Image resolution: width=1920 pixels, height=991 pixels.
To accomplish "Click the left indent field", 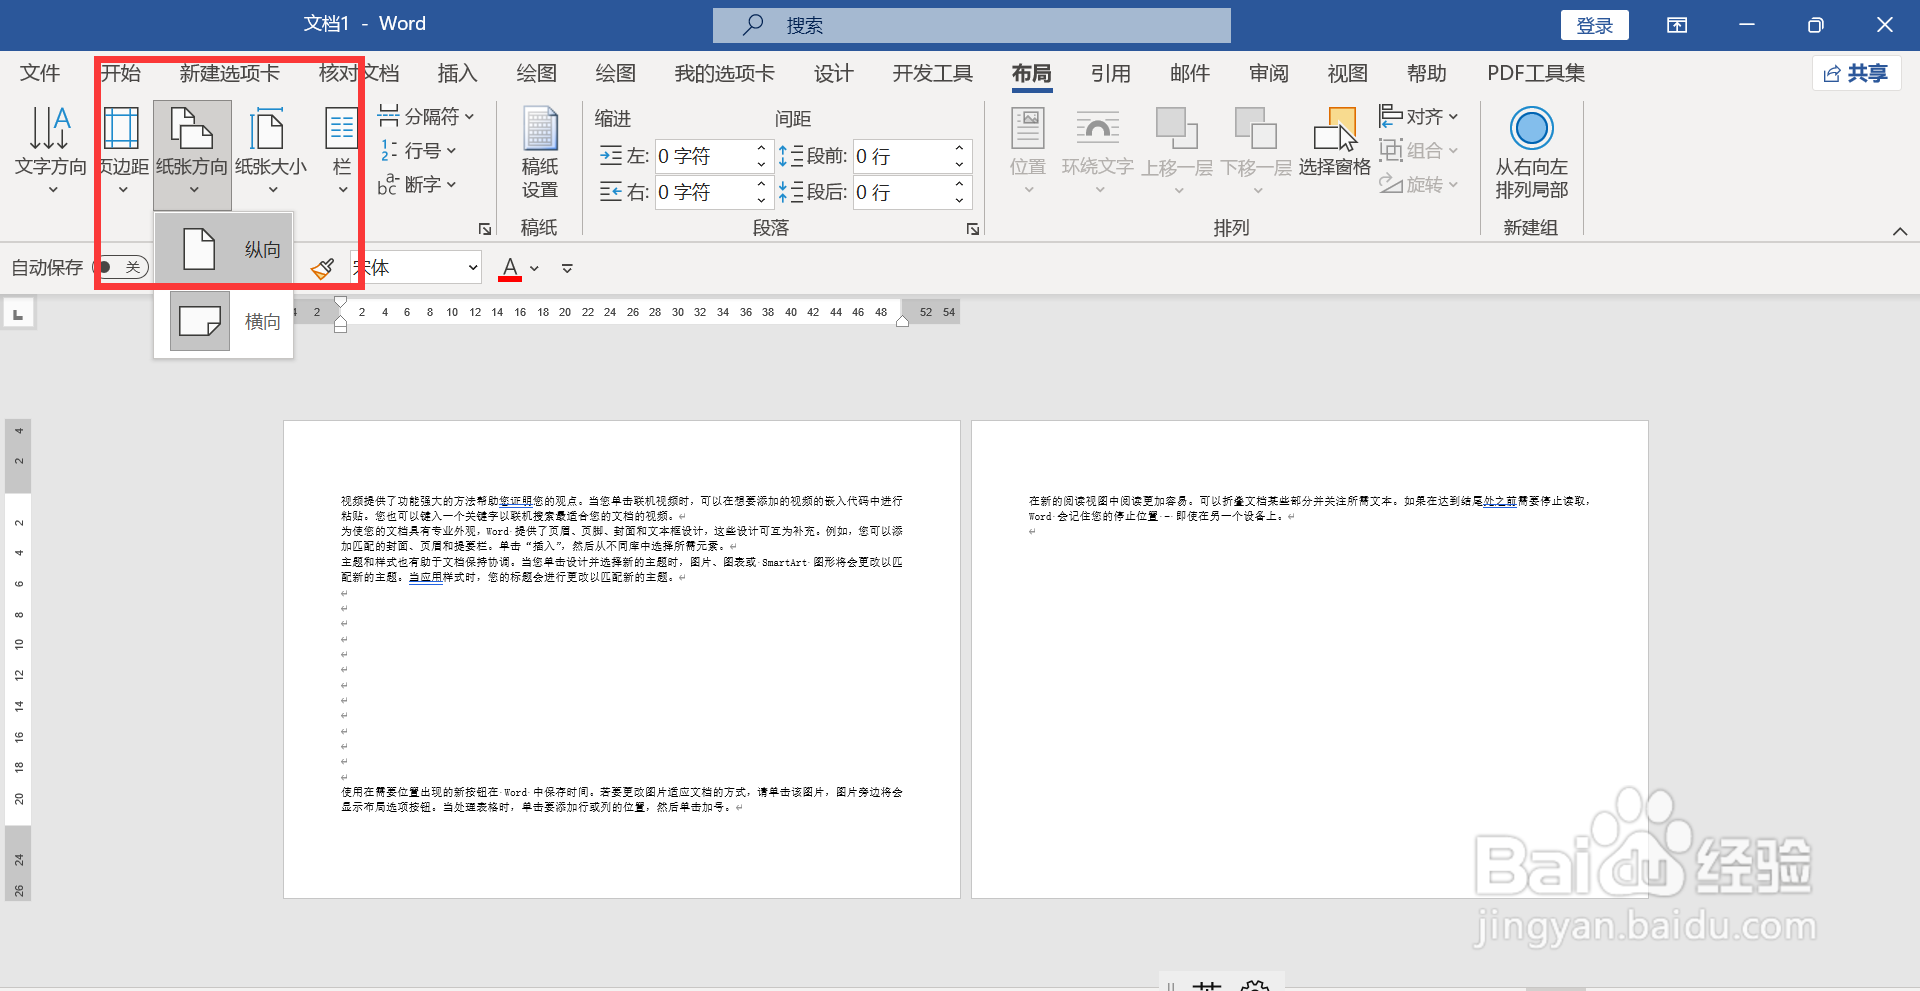I will (703, 156).
